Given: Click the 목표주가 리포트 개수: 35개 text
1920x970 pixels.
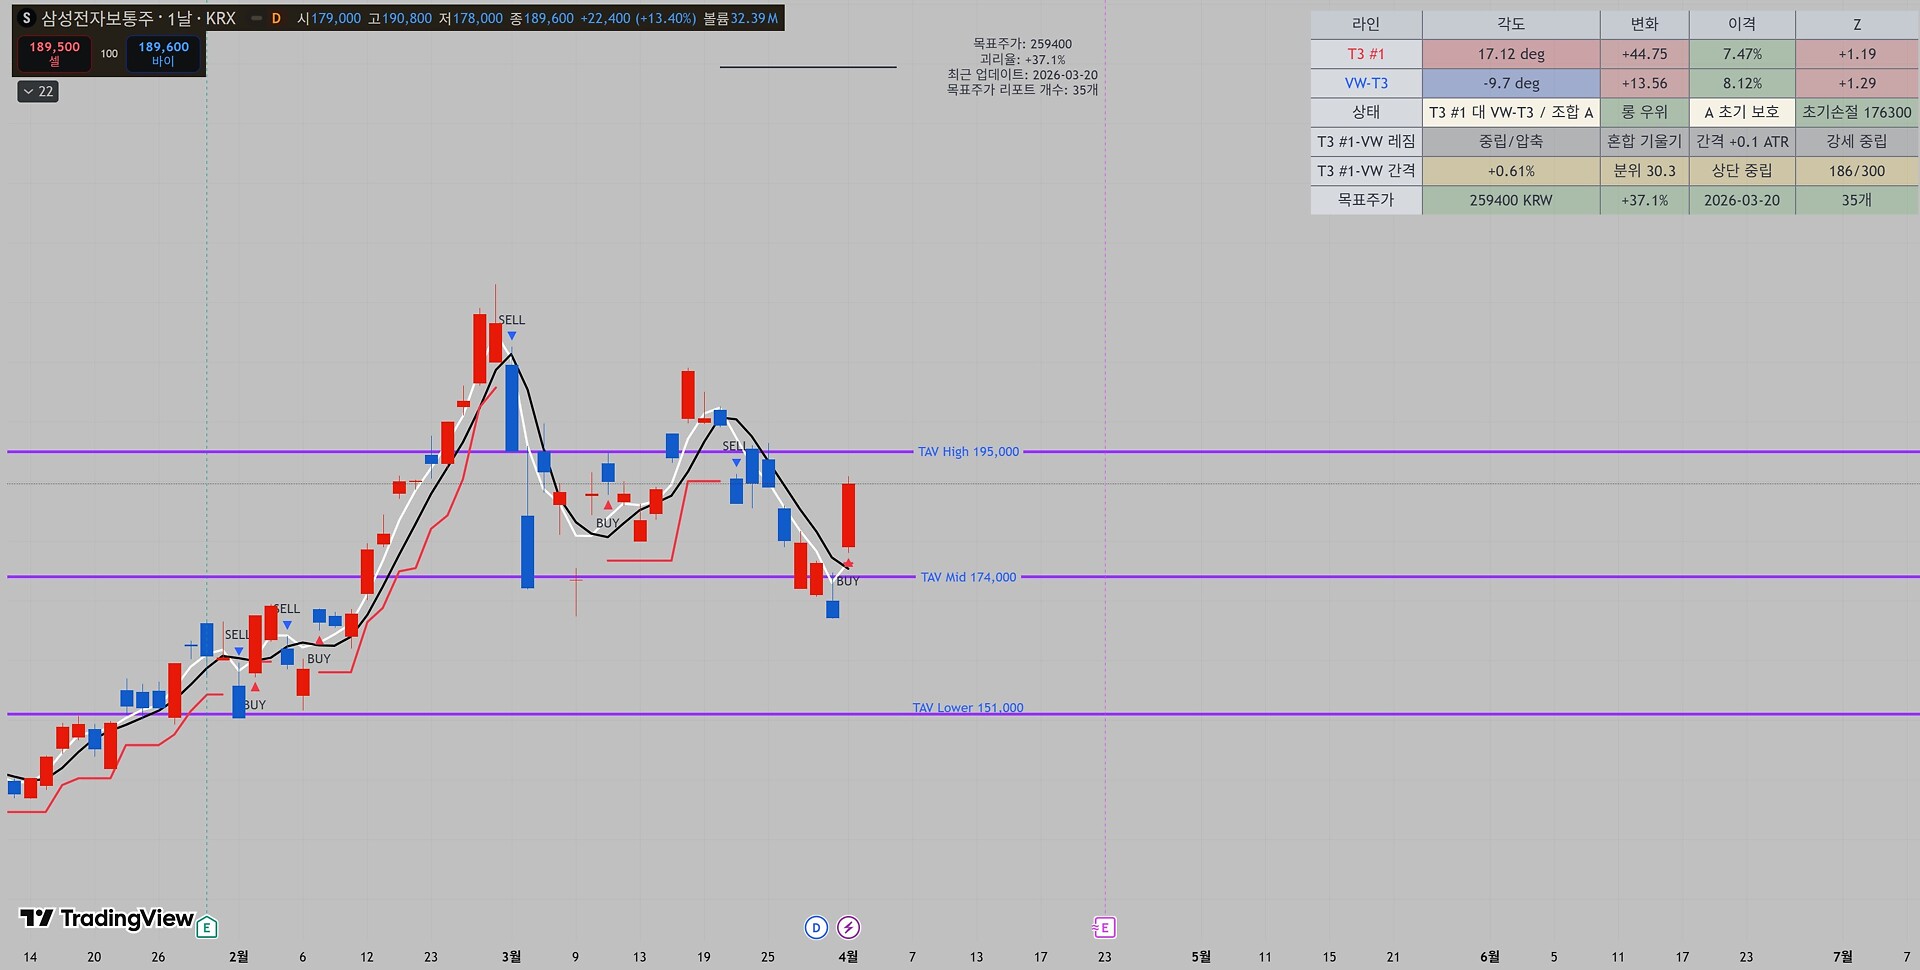Looking at the screenshot, I should pos(1022,90).
